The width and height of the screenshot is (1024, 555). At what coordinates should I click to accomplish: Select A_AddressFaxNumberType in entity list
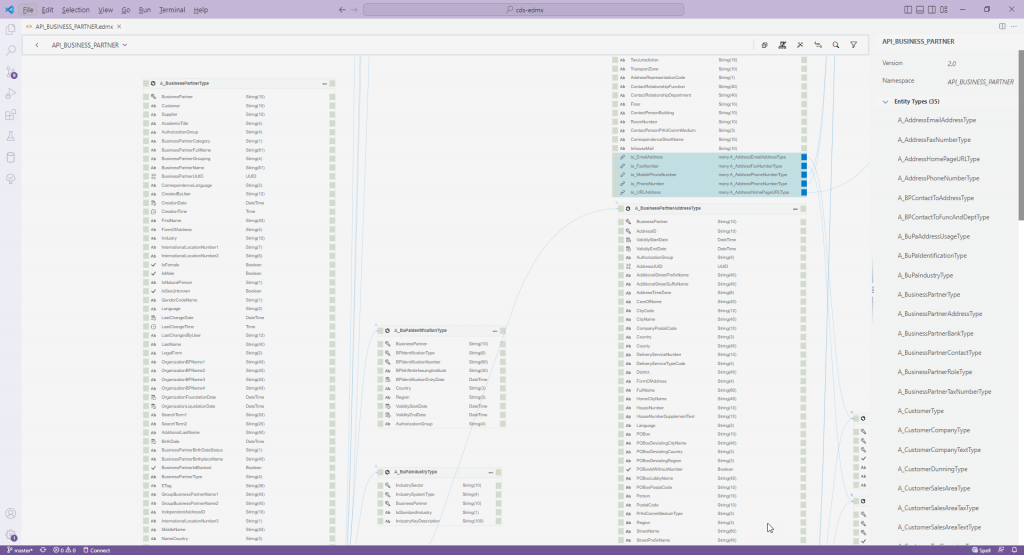click(934, 140)
